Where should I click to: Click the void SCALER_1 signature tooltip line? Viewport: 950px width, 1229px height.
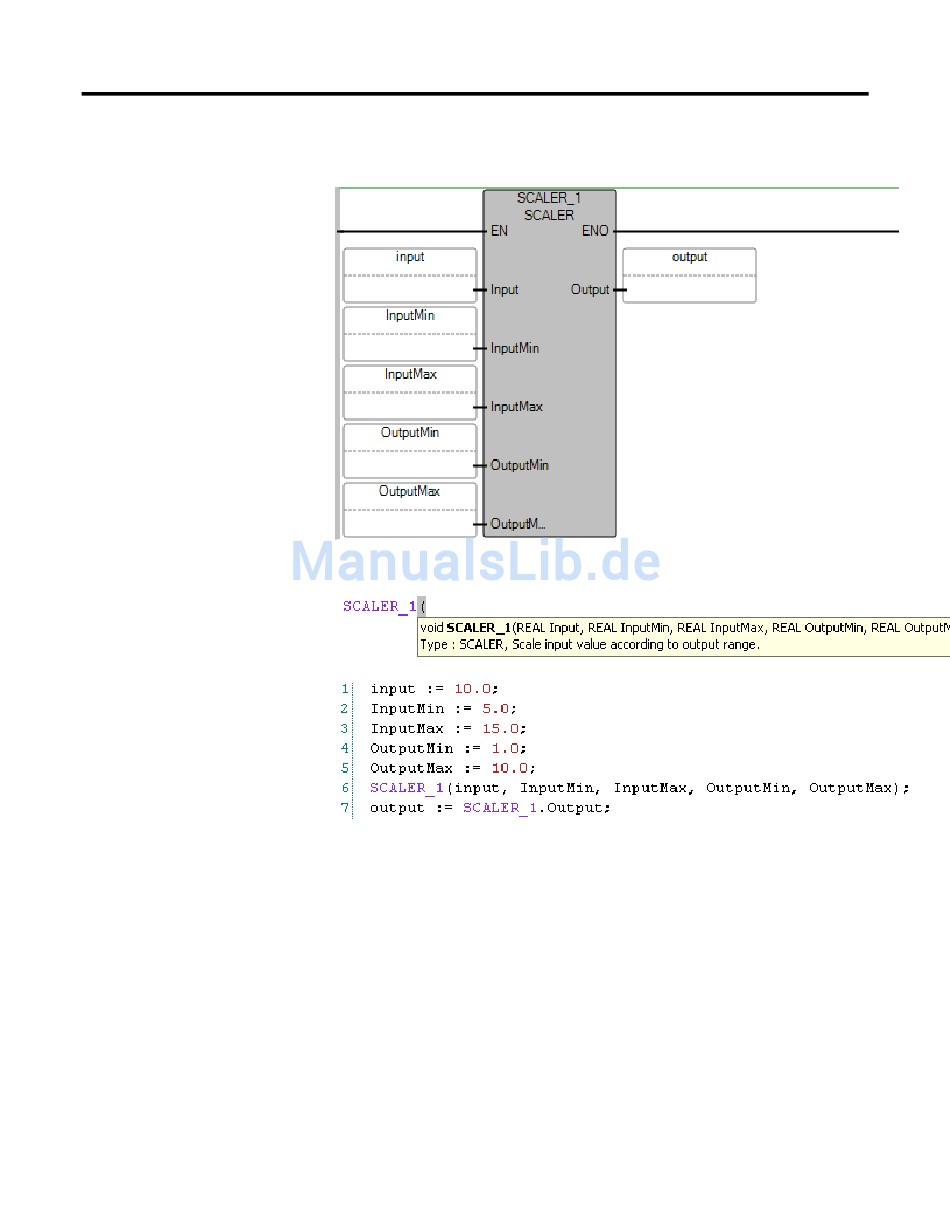(x=684, y=628)
